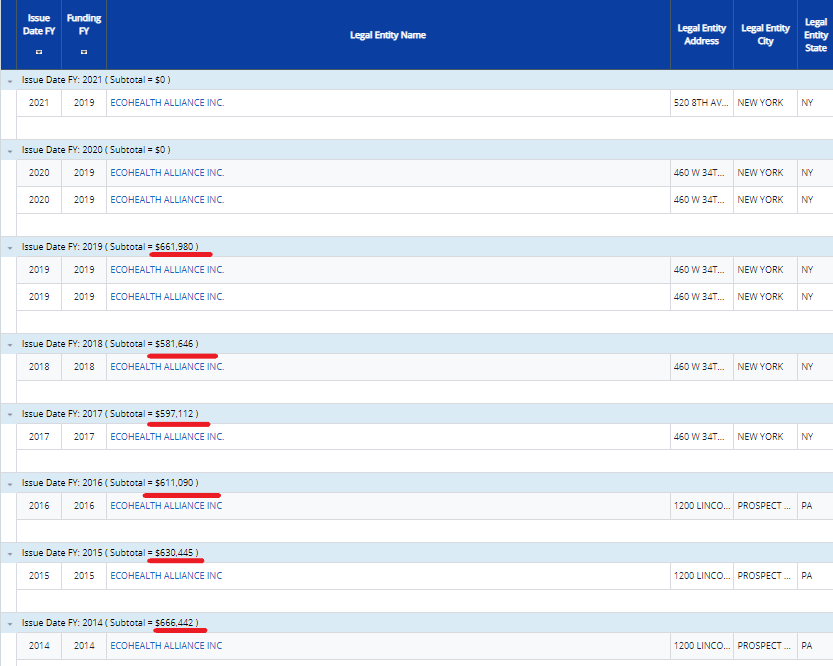Select Funding FY 2017 cell in 2017 row
833x666 pixels.
tap(84, 437)
